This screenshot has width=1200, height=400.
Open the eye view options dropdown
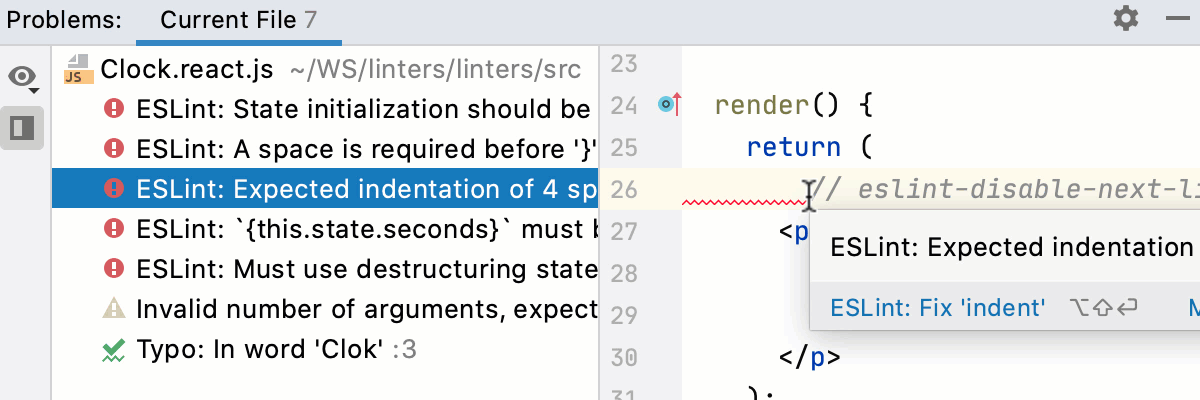[x=23, y=78]
